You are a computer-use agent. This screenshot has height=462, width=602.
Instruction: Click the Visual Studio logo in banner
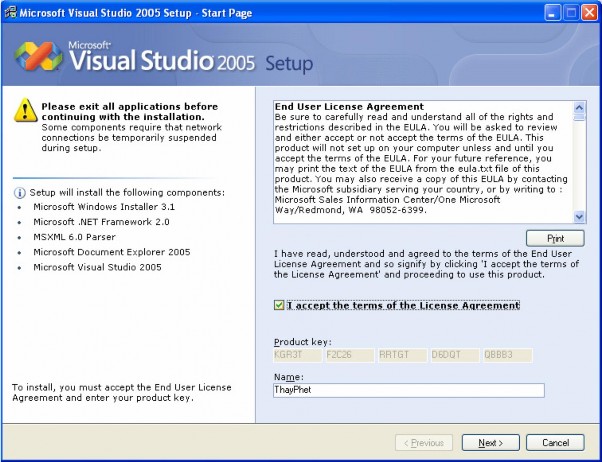click(x=38, y=56)
